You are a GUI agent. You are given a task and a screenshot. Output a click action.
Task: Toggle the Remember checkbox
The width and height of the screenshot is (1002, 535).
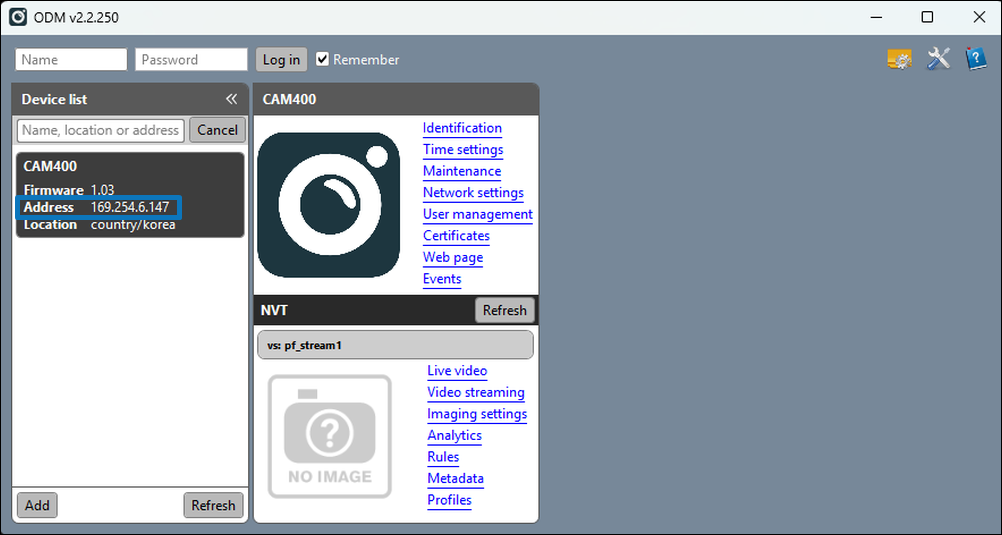(323, 59)
